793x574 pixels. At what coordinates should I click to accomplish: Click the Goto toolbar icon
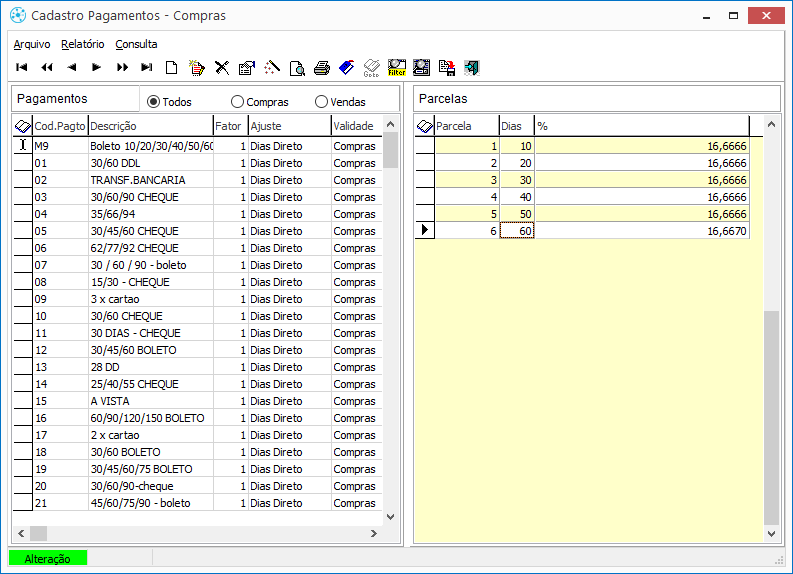[371, 68]
